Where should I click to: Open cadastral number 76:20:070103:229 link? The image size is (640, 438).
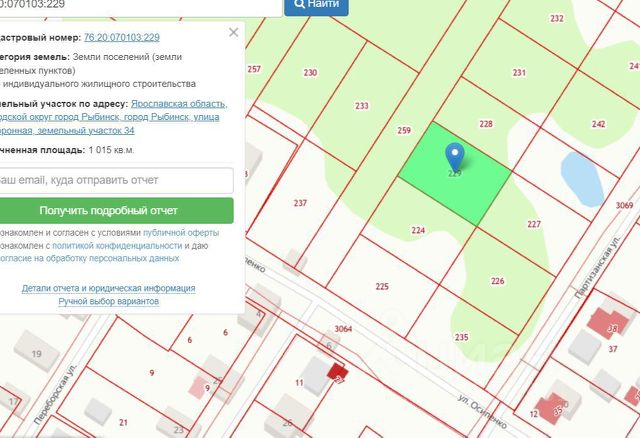122,38
